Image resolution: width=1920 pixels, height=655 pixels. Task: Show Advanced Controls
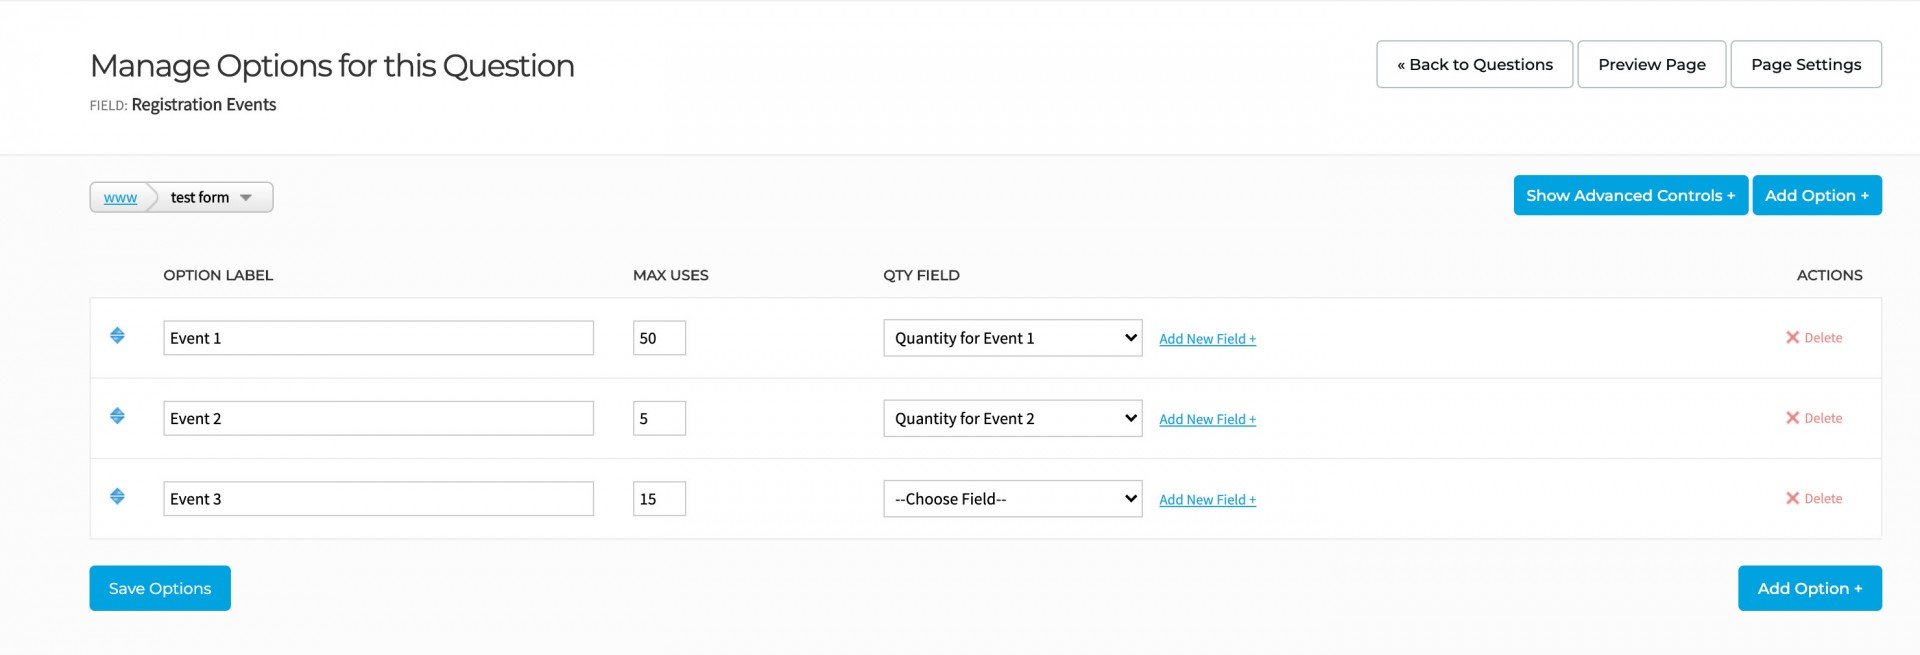point(1630,195)
